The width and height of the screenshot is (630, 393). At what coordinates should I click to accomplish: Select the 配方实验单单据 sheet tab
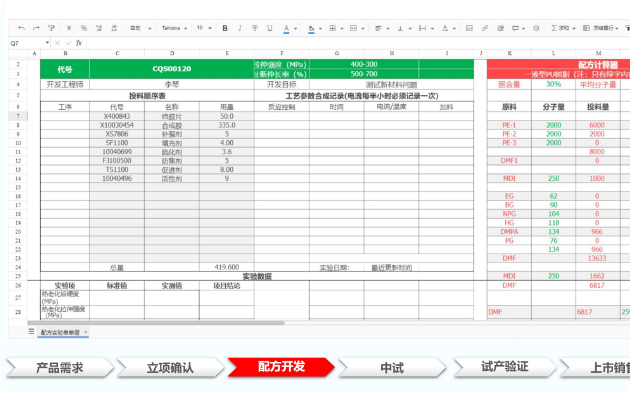(63, 332)
